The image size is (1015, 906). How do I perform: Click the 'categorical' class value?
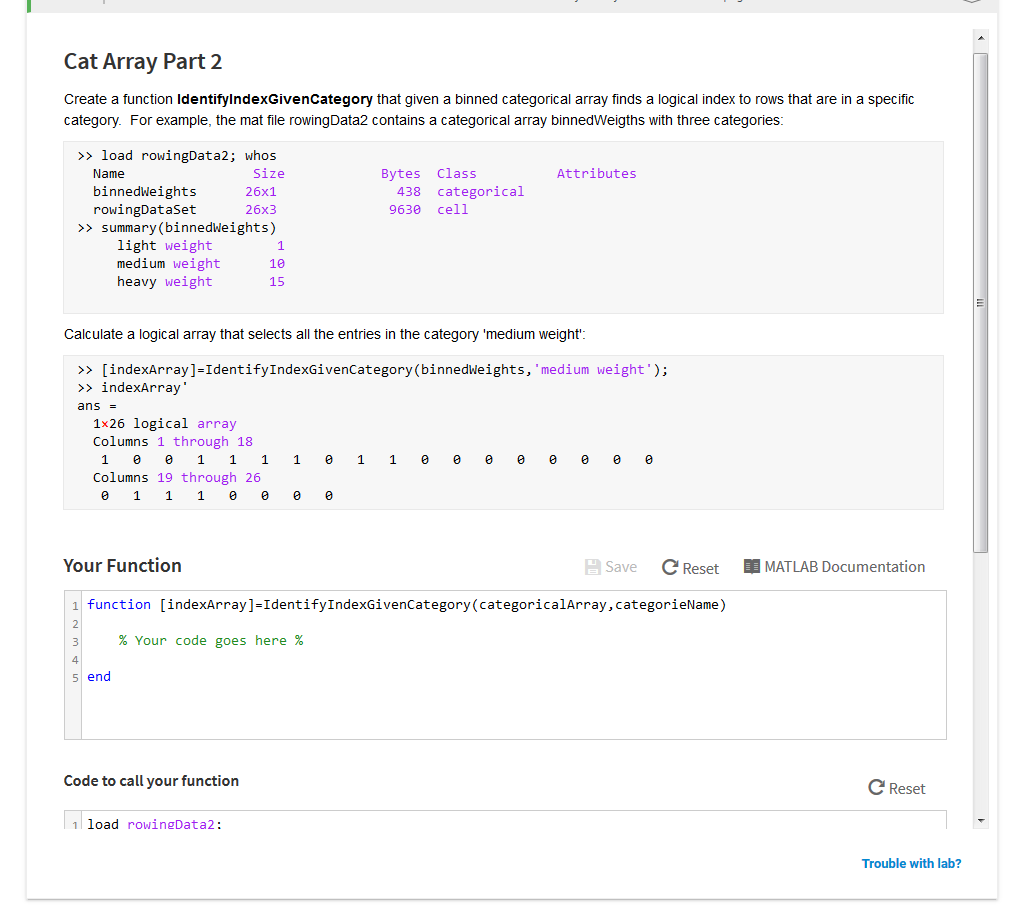click(x=480, y=192)
